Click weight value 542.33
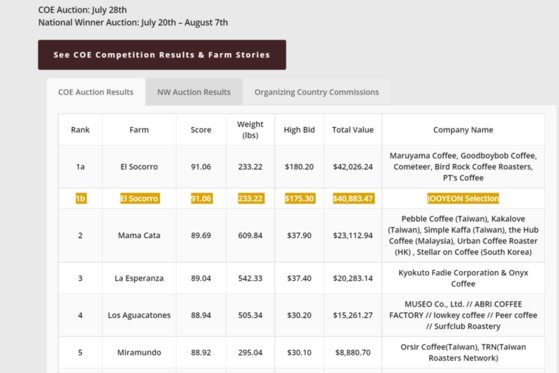Screen dimensions: 559x373 (250, 278)
